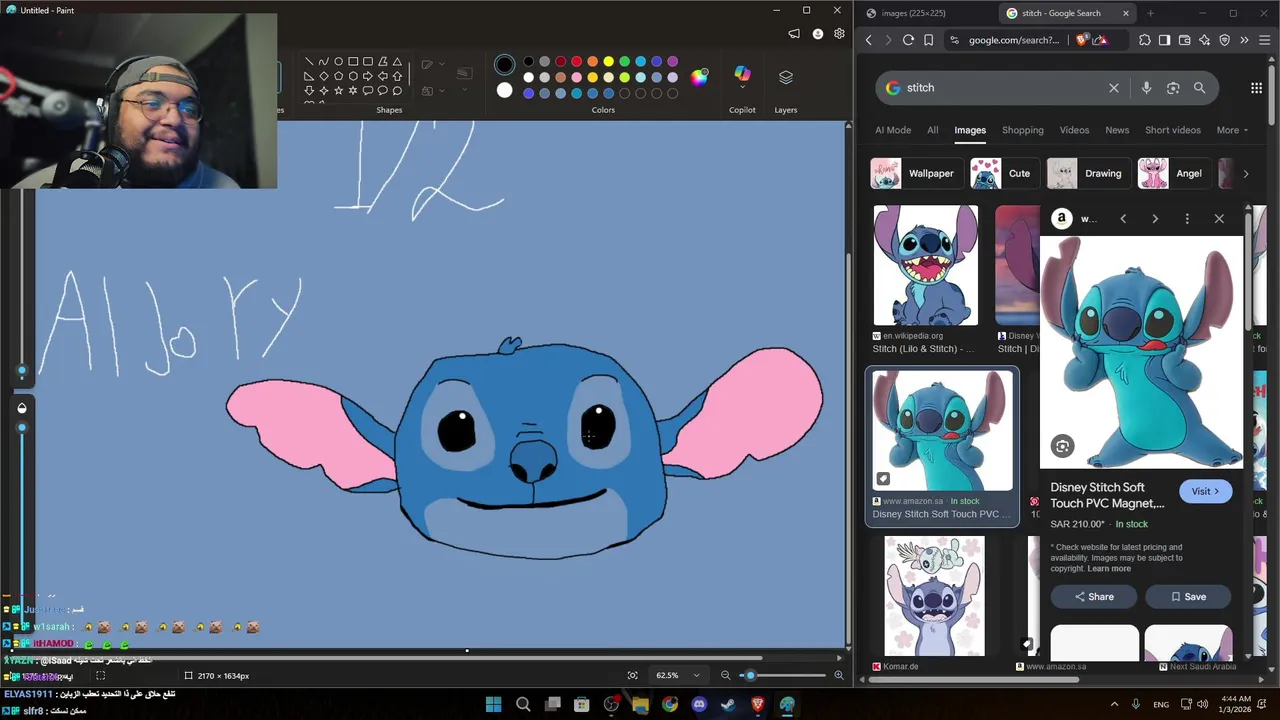Screen dimensions: 1280x720
Task: Fit canvas to window in Paint
Action: [x=632, y=676]
